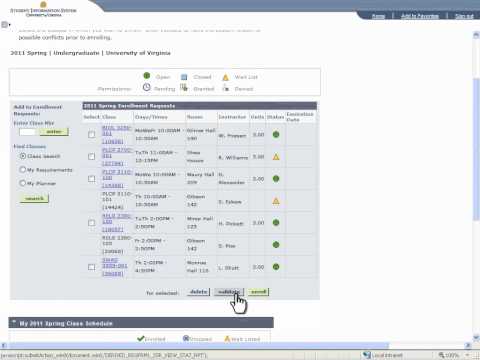
Task: Select the checkbox for the Minor Hall class
Action: 92,223
